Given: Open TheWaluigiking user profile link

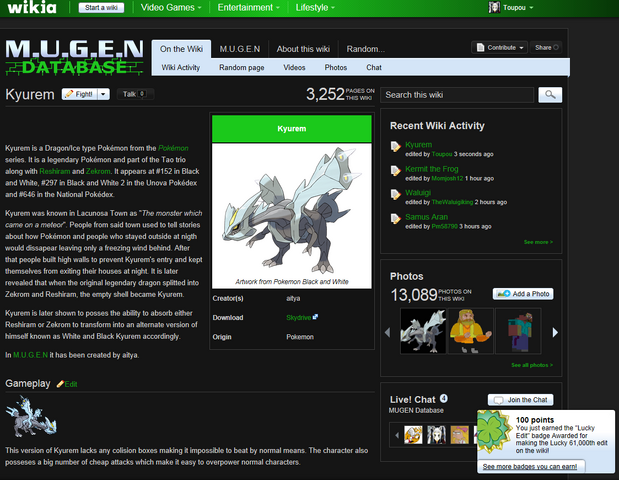Looking at the screenshot, I should (x=452, y=202).
